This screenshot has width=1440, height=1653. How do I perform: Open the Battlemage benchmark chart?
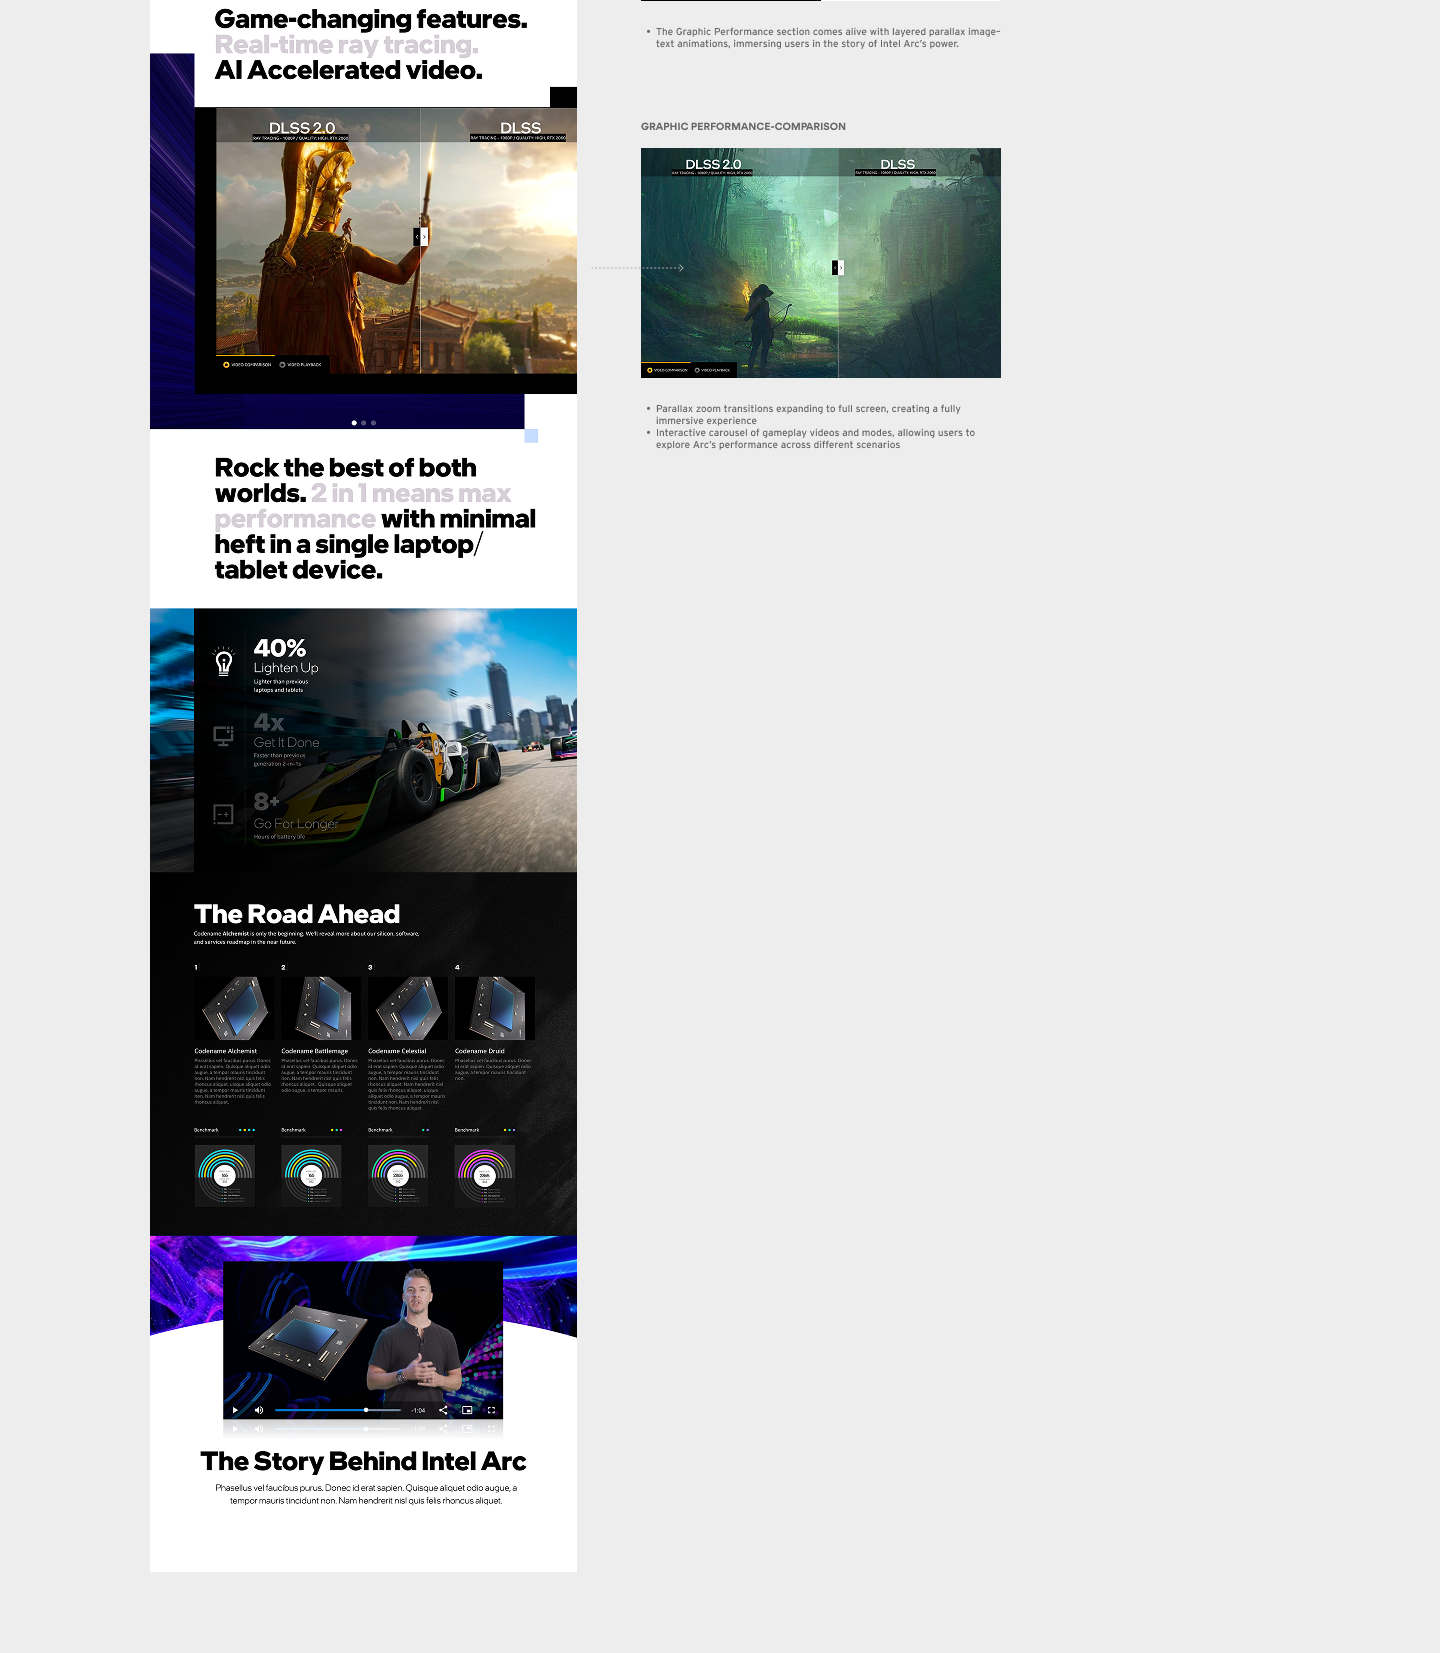[311, 1175]
